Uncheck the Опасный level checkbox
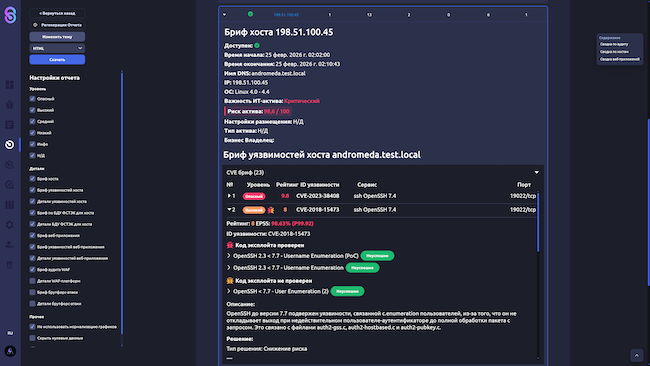The image size is (650, 366). click(32, 99)
